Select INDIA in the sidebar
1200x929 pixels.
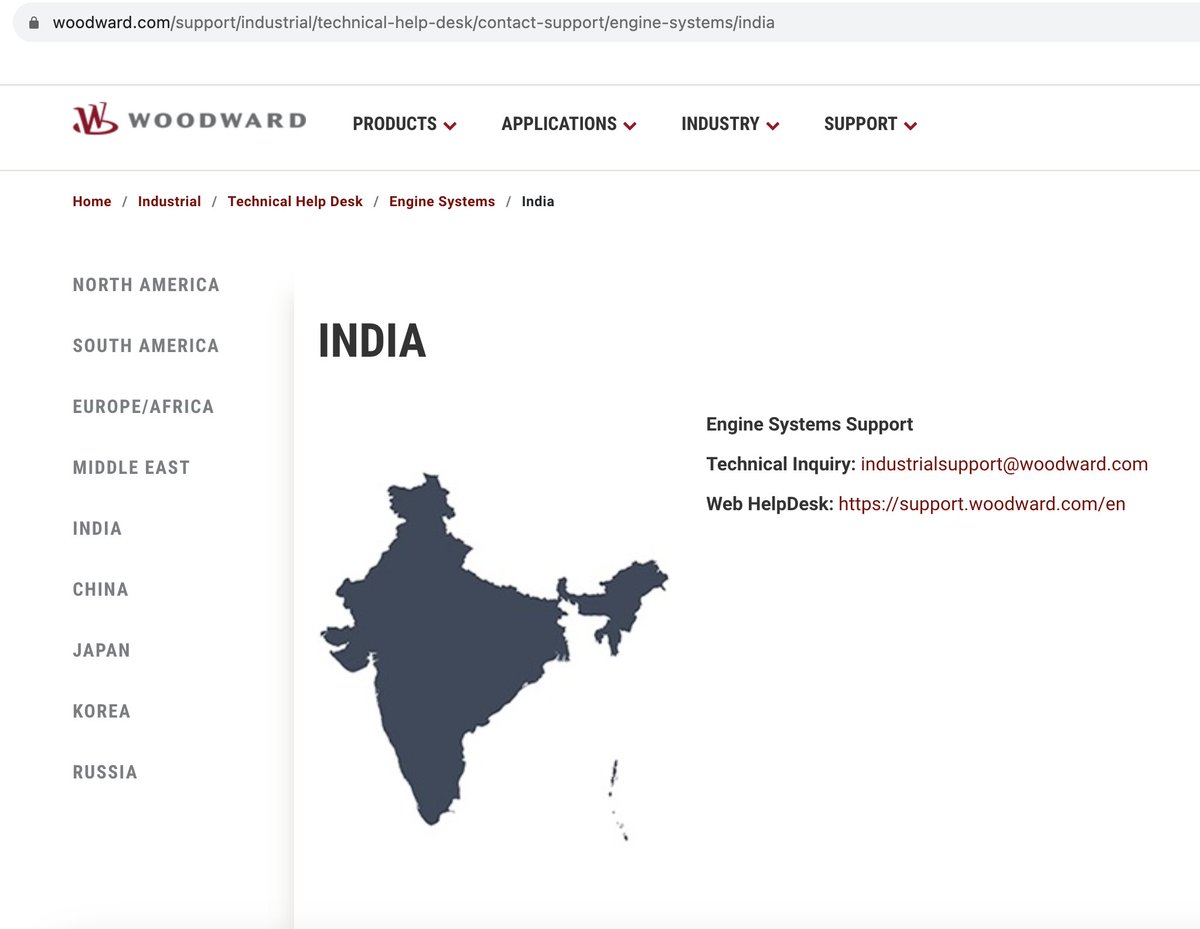(97, 529)
